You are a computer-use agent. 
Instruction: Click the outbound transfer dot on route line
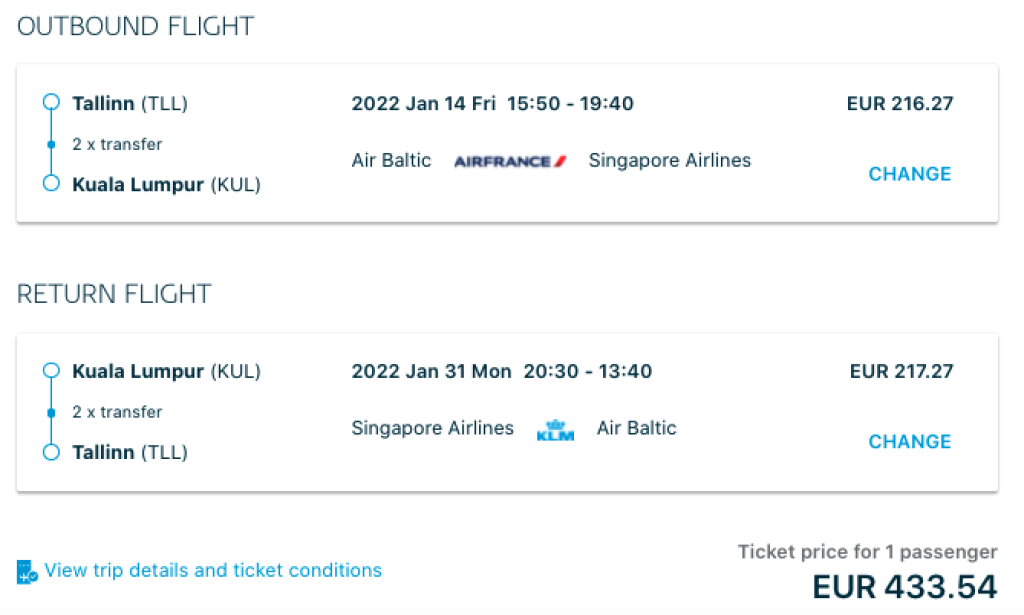point(52,144)
